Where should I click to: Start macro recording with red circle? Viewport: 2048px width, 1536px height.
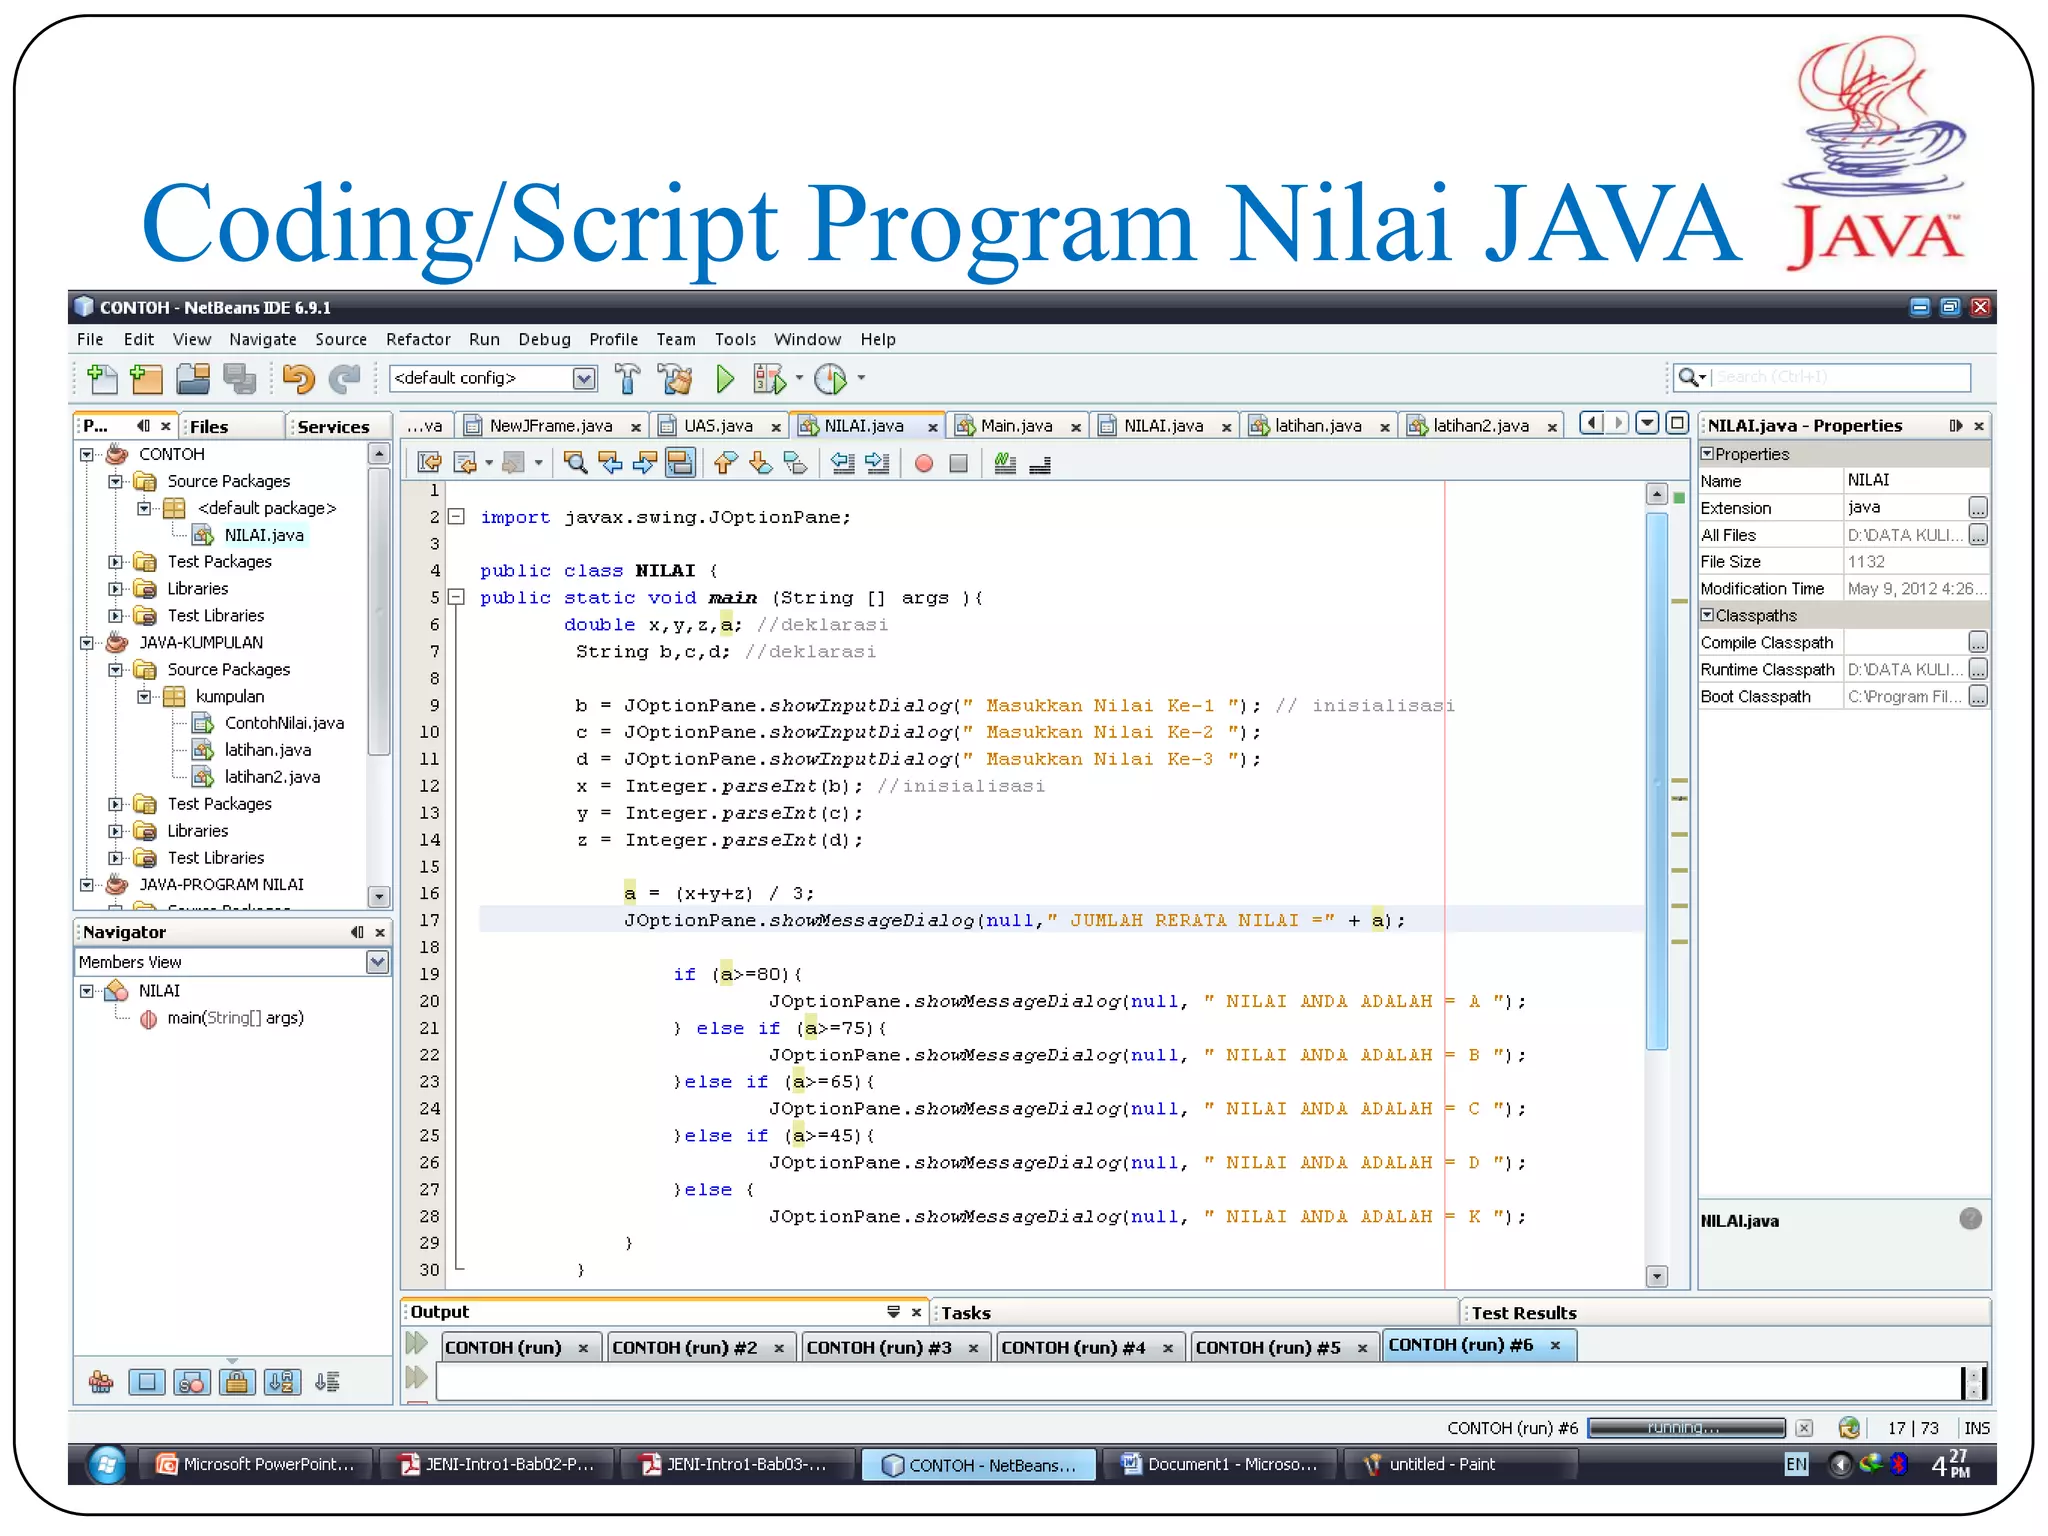[924, 463]
